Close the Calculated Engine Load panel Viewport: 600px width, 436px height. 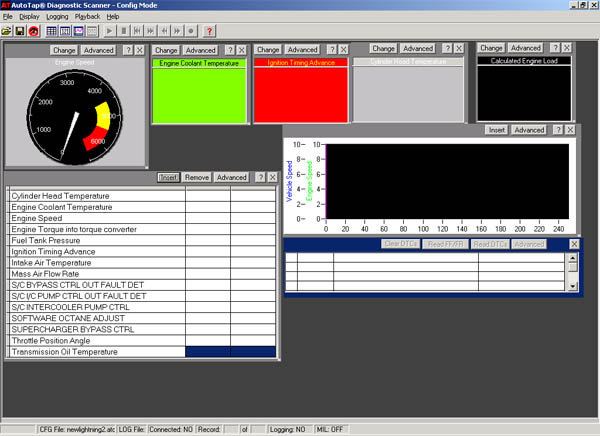(580, 48)
